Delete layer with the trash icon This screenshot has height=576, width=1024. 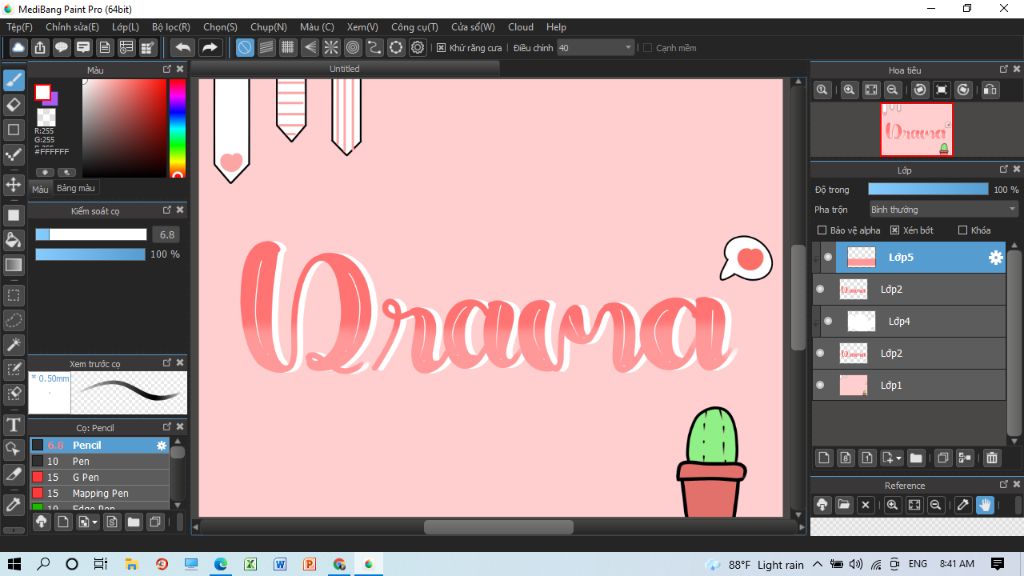tap(992, 458)
